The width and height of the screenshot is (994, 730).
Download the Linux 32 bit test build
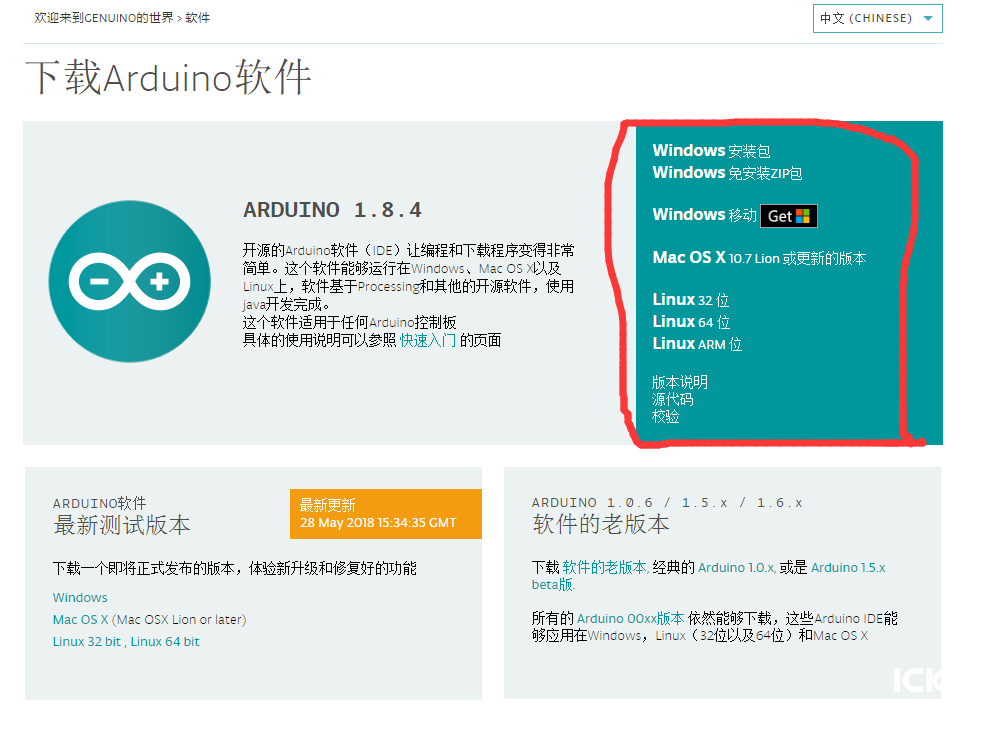pos(87,642)
